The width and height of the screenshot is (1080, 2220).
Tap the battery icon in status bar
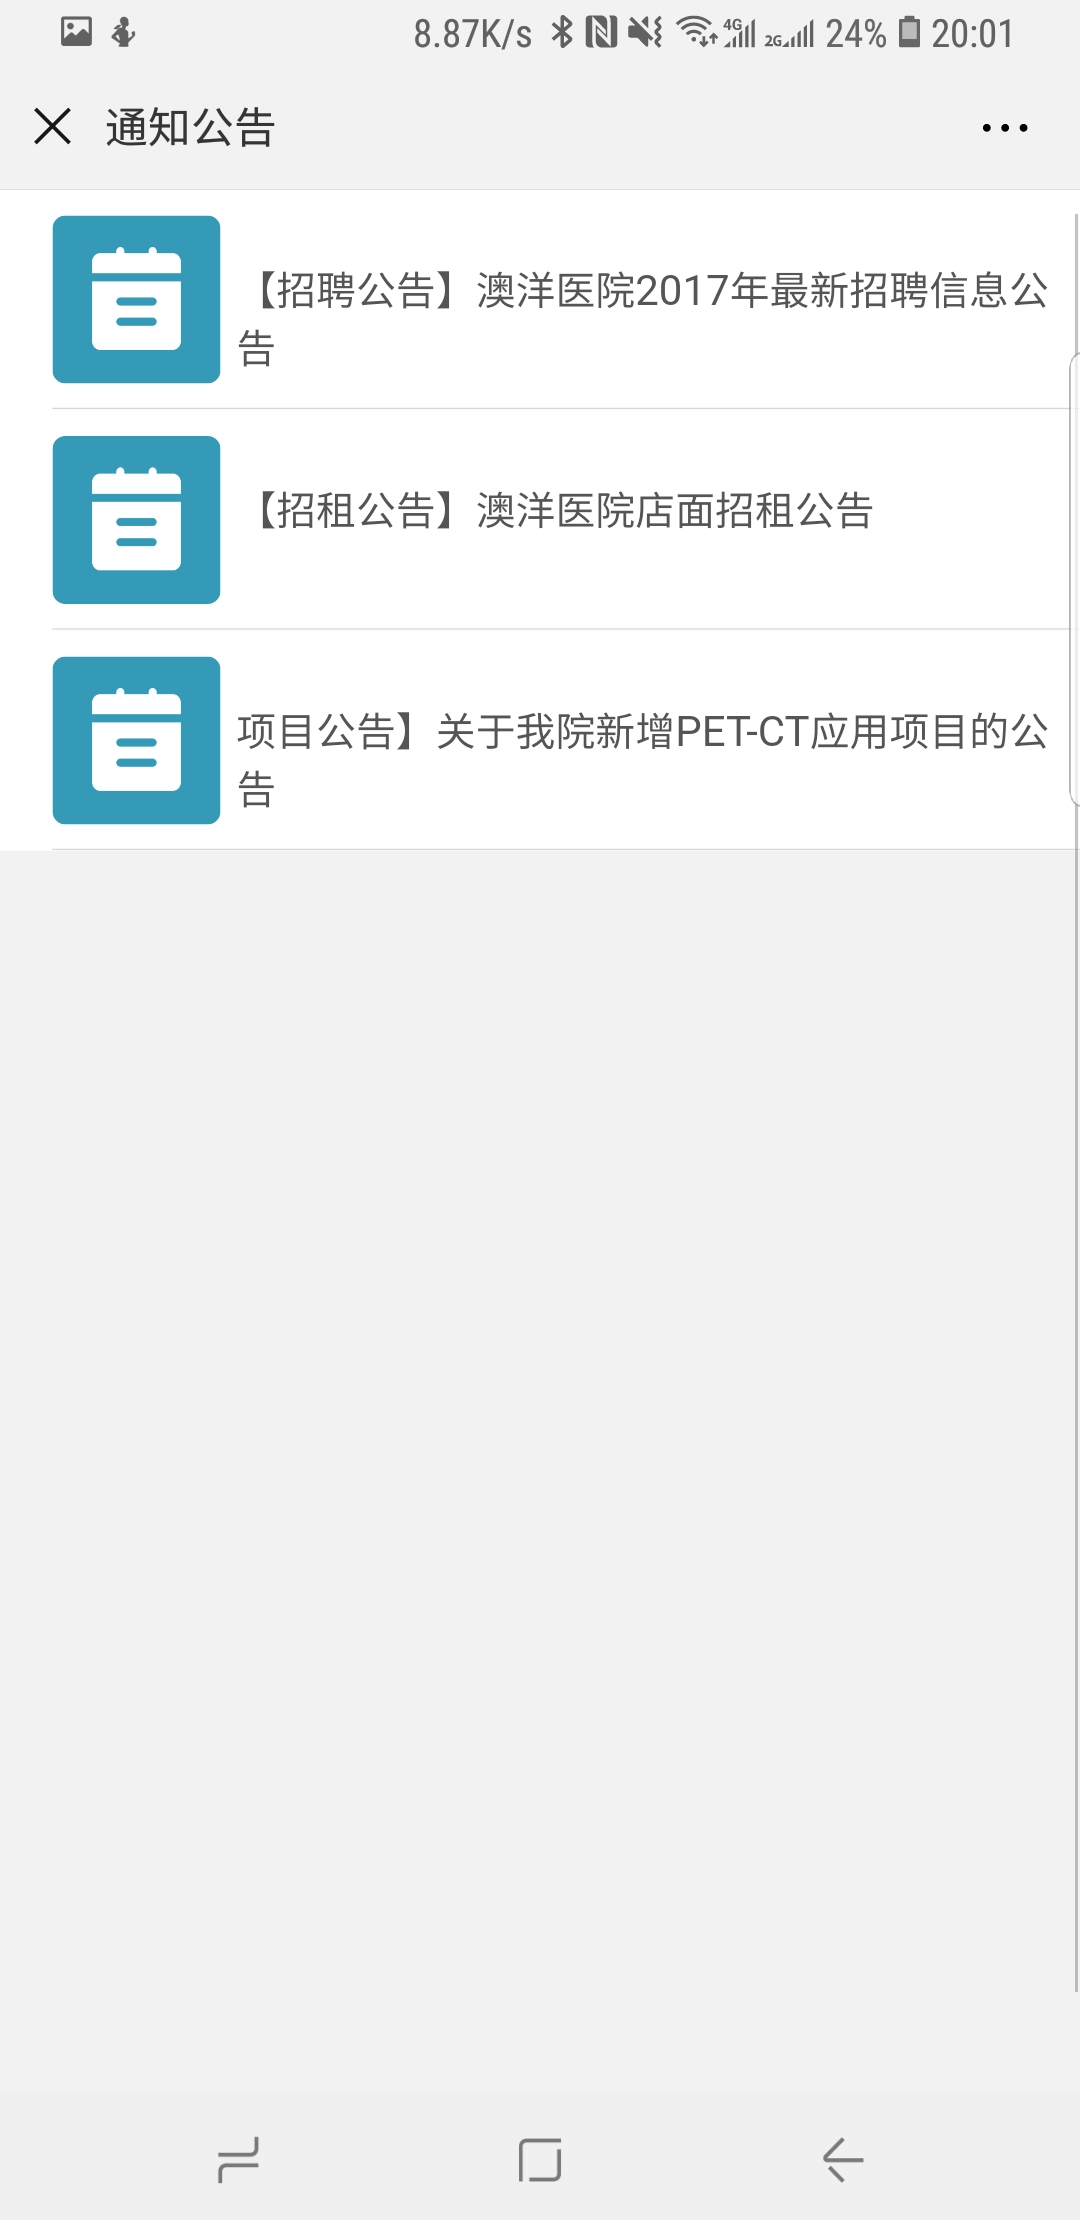(909, 33)
